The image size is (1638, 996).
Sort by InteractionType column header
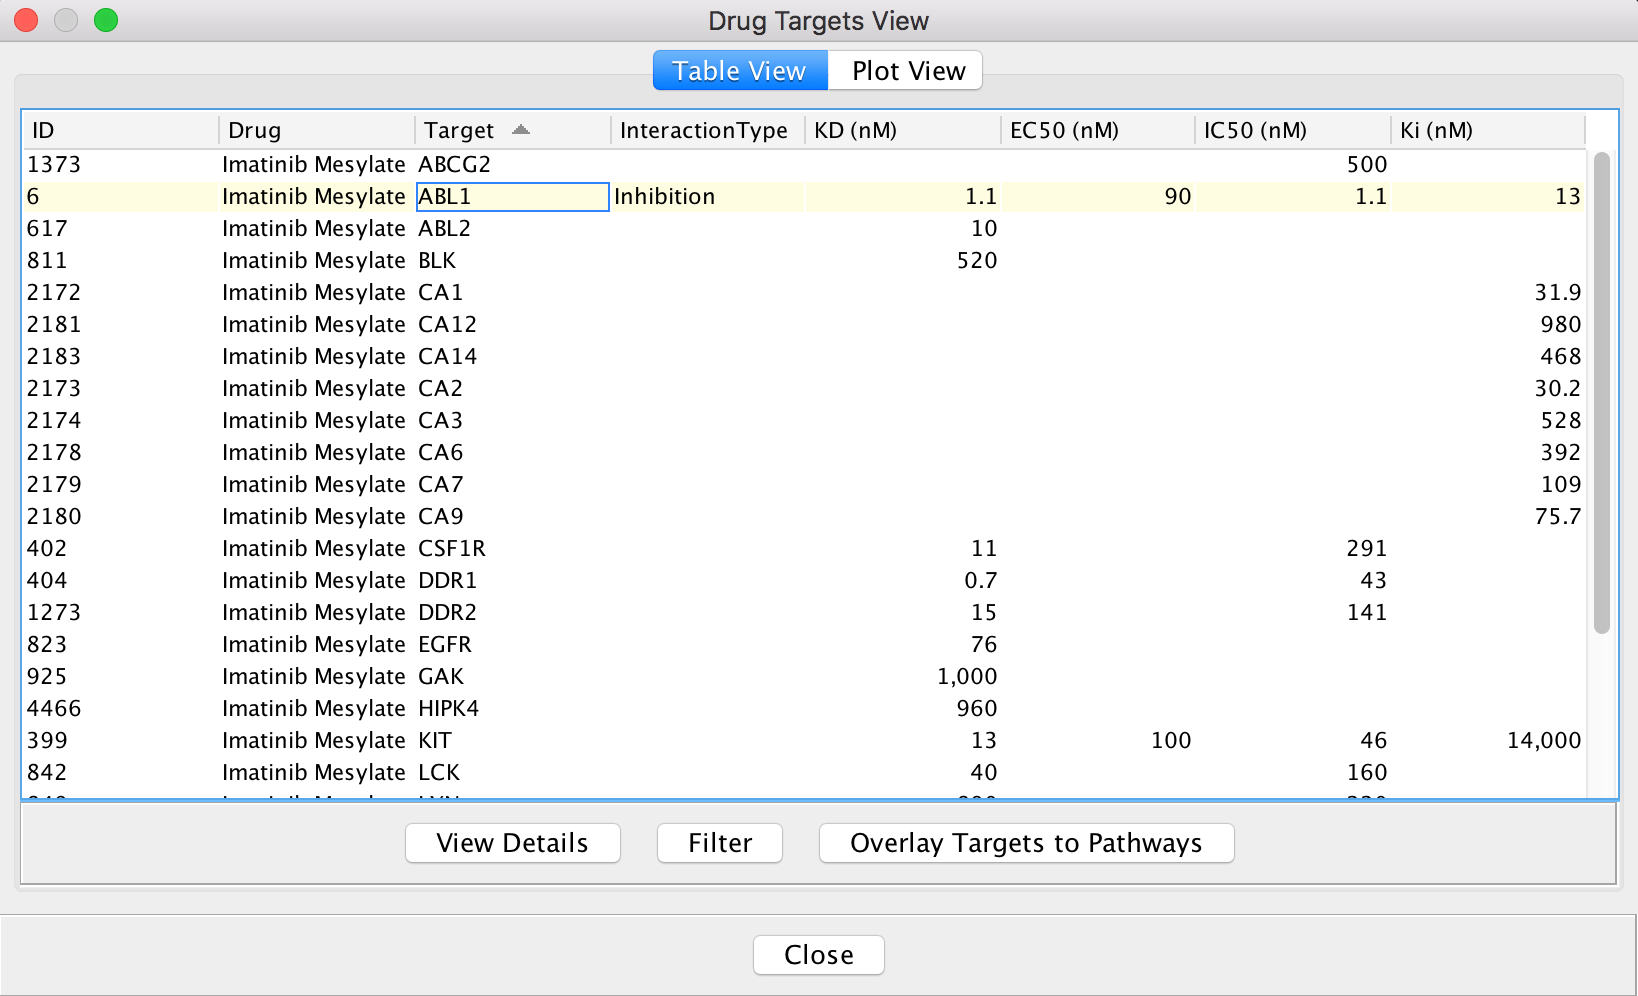tap(708, 130)
